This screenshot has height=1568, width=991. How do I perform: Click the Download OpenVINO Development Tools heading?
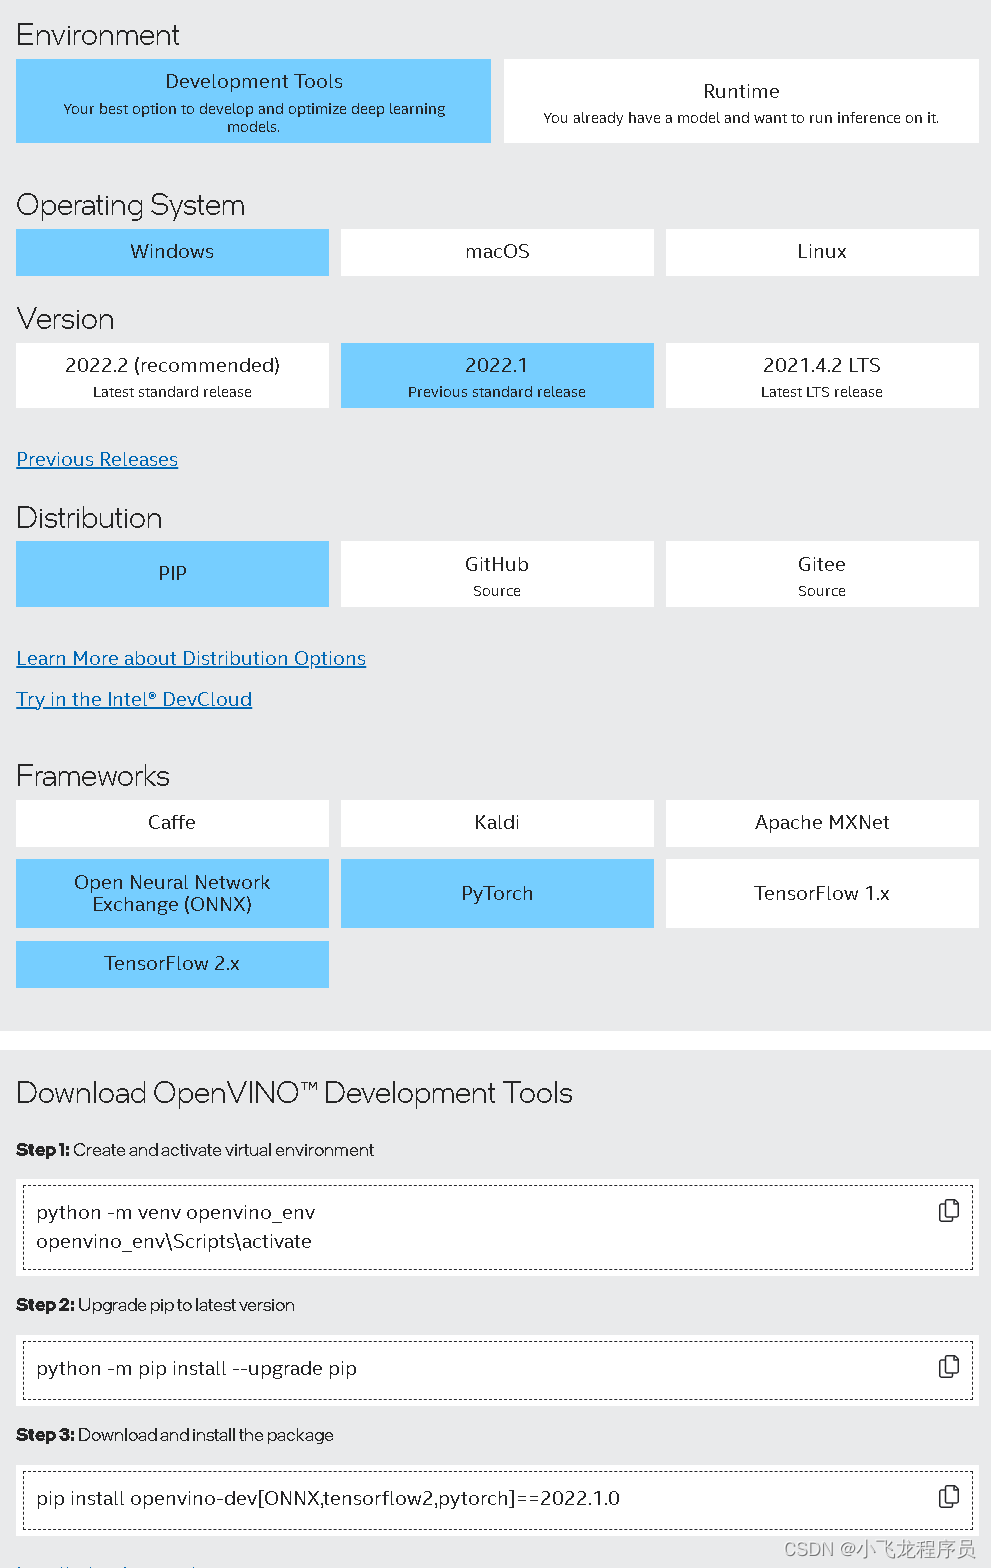[x=294, y=1093]
